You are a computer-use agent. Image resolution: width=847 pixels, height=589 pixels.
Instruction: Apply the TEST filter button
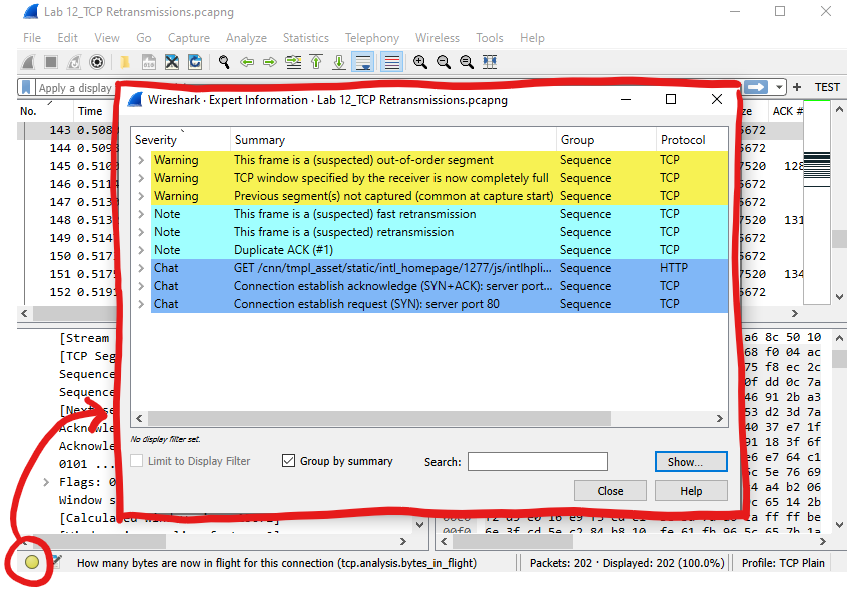pos(827,87)
